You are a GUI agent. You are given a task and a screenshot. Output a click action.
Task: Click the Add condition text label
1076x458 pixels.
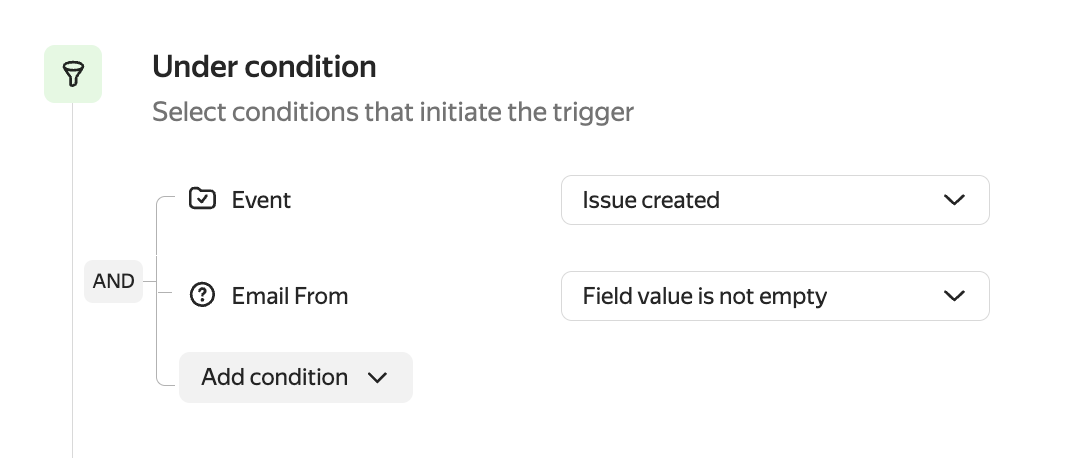tap(274, 378)
